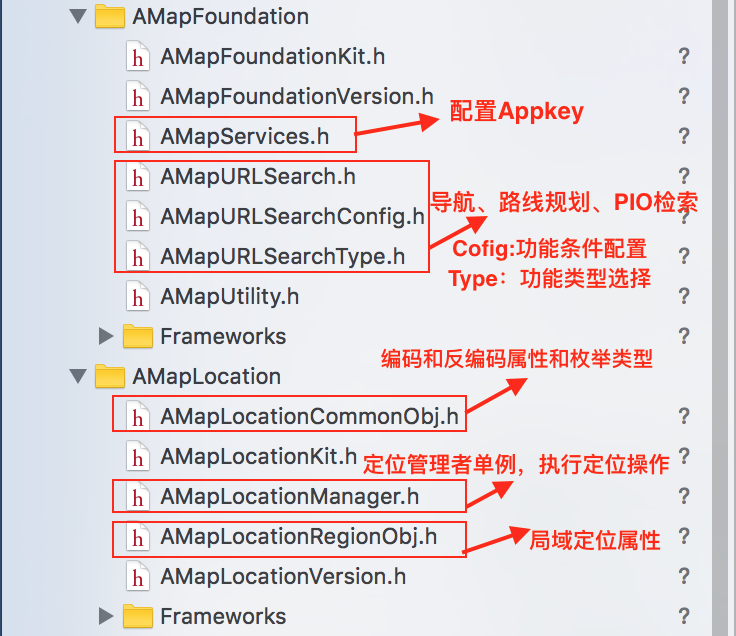Click status question mark for AMapURLSearch.h

point(684,176)
